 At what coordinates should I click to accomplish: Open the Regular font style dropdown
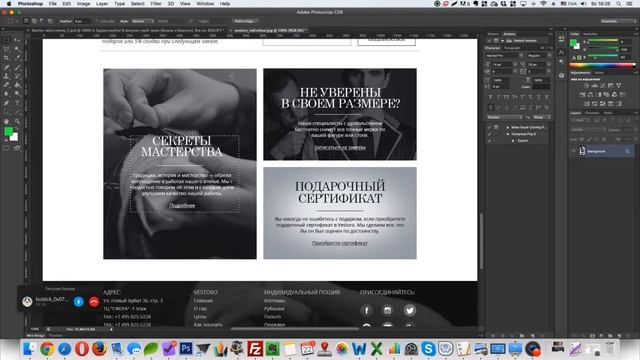click(539, 55)
